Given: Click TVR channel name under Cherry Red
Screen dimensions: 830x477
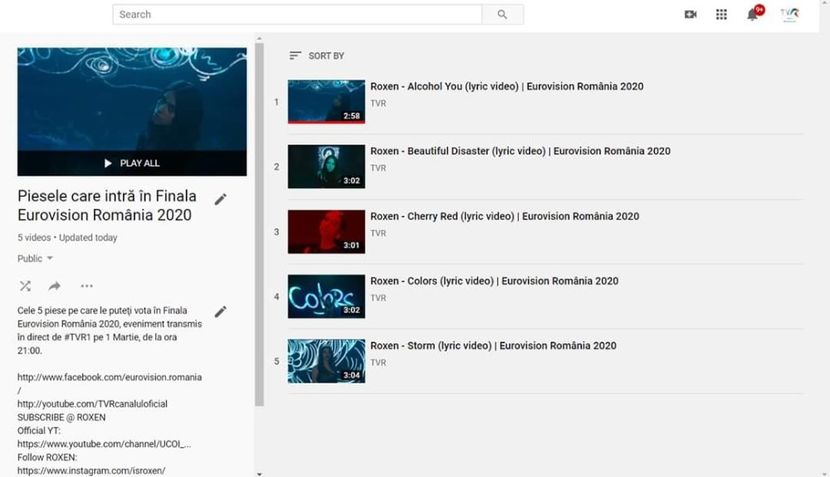Looking at the screenshot, I should coord(378,233).
